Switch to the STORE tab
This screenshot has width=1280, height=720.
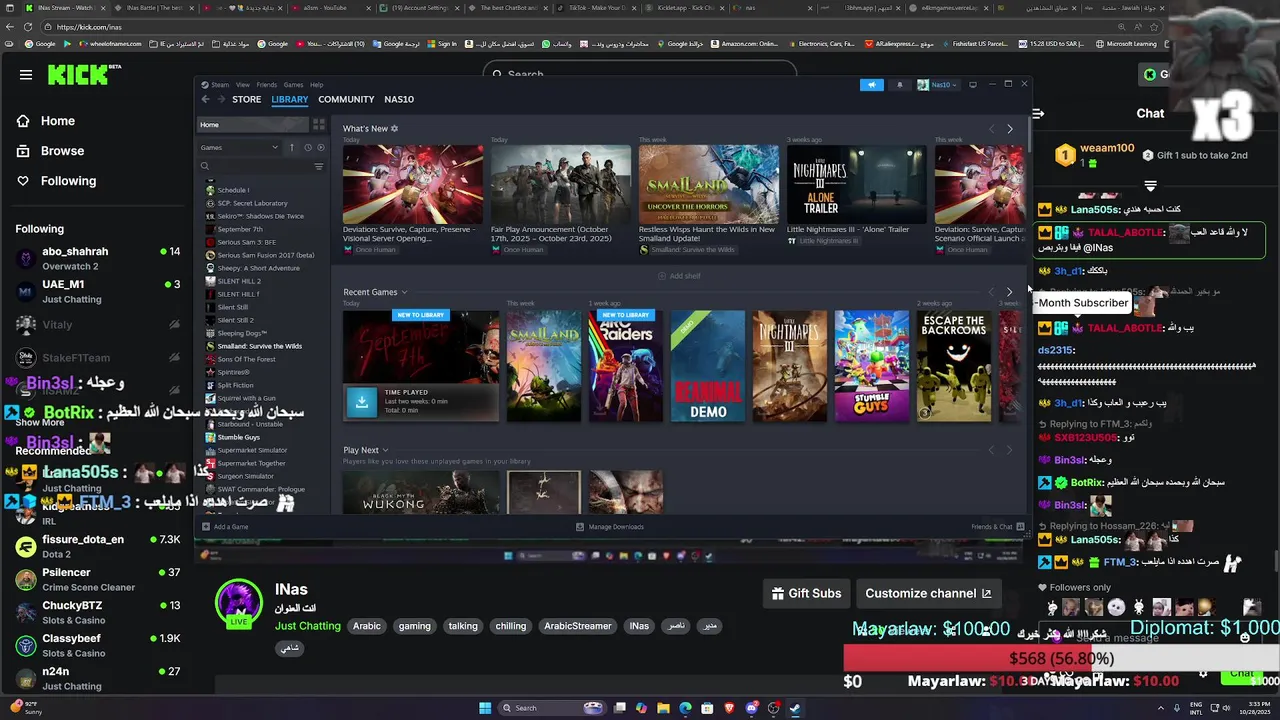[246, 99]
